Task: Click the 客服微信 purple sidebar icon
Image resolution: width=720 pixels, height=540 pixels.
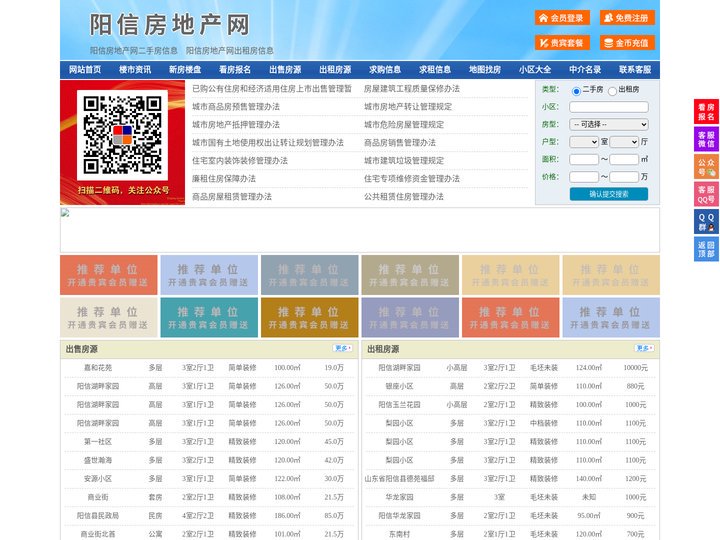Action: click(x=706, y=139)
